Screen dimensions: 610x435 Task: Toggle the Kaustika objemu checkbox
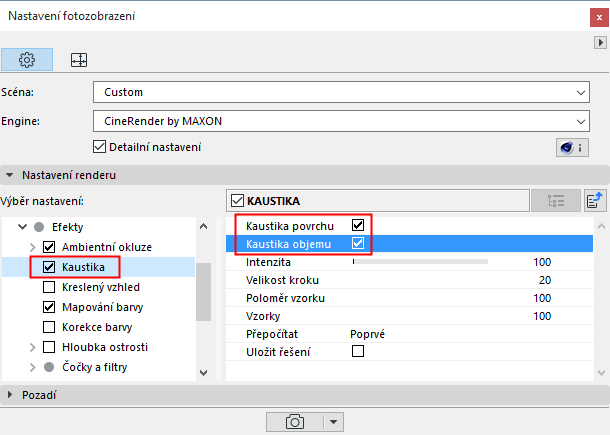358,243
